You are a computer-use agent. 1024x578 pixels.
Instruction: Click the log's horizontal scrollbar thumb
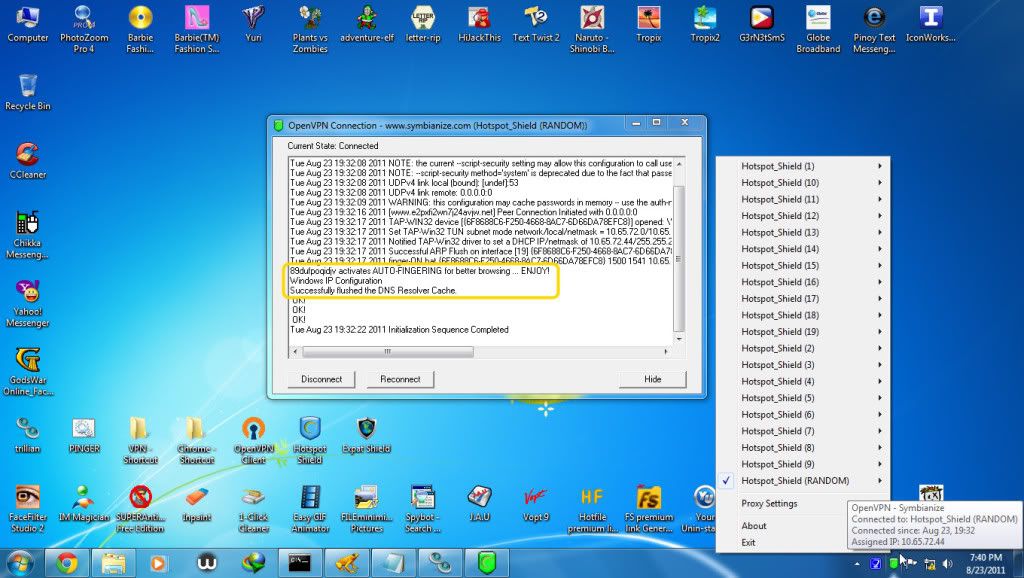pyautogui.click(x=388, y=351)
